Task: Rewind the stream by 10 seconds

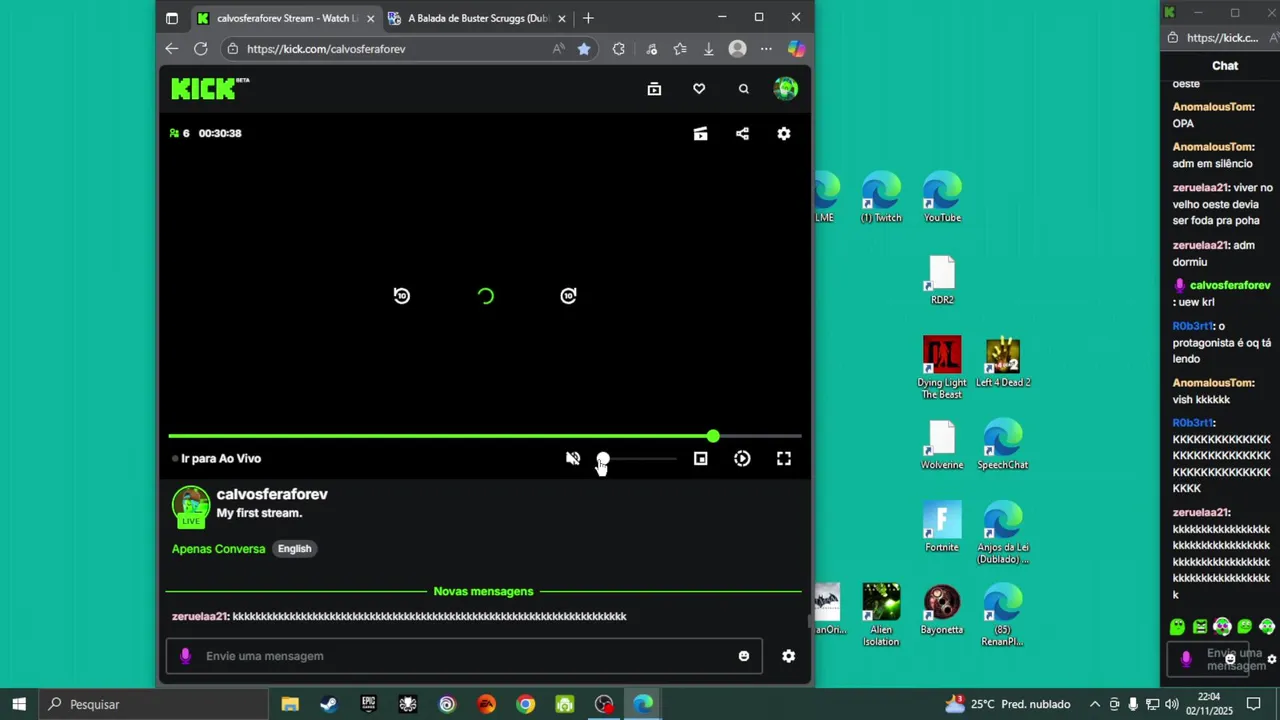Action: pos(401,296)
